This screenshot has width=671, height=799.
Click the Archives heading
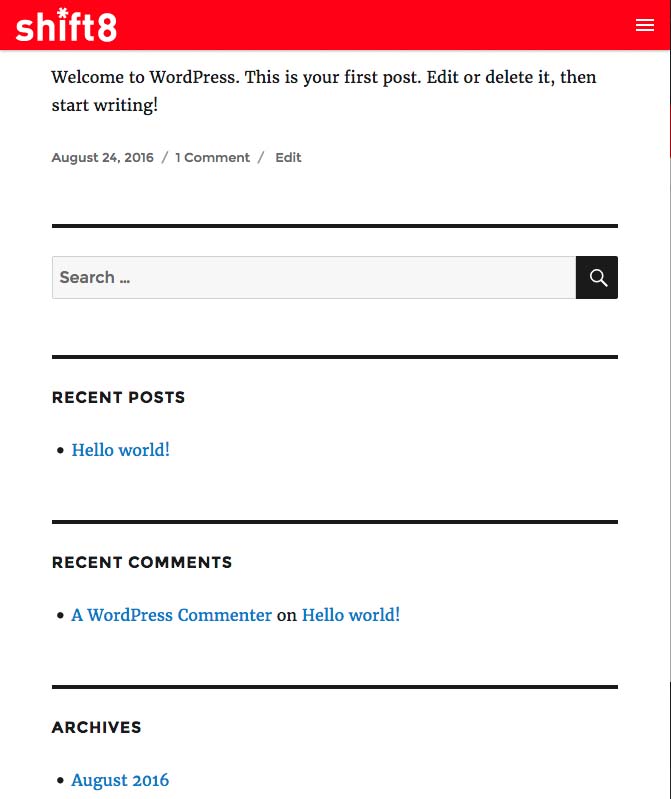coord(96,727)
